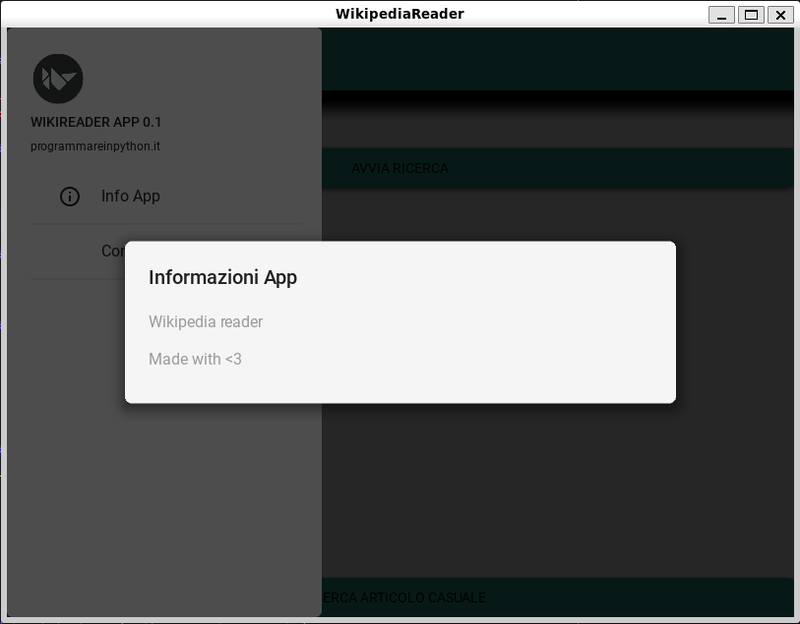800x624 pixels.
Task: Minimize the WikipediaReader window
Action: 721,15
